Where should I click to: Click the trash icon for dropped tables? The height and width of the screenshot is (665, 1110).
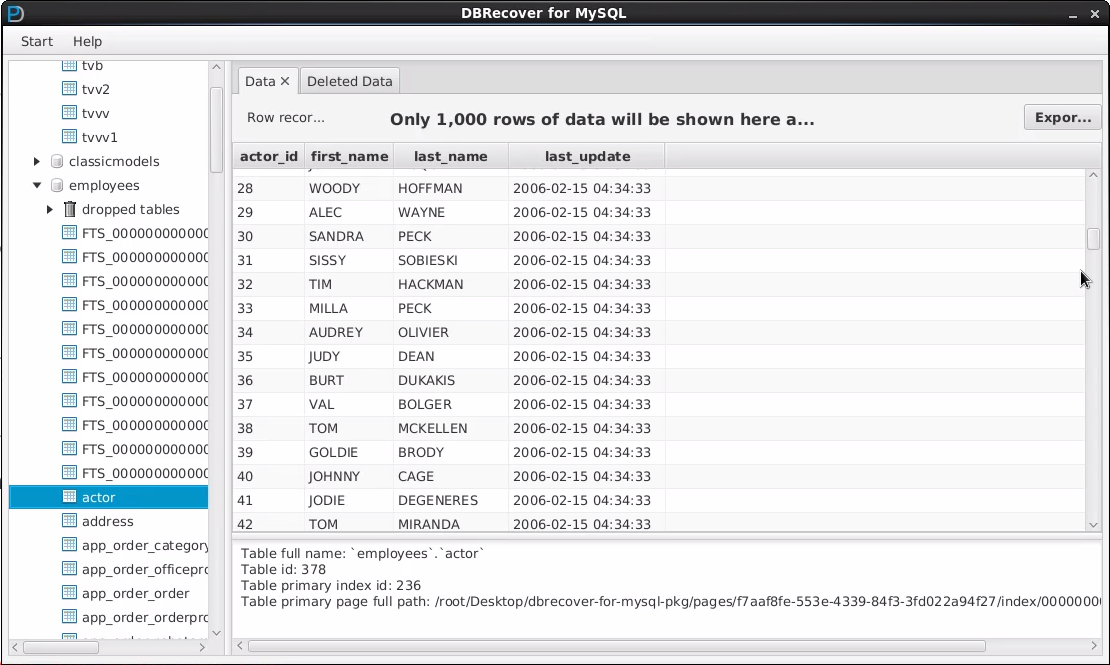[x=69, y=209]
